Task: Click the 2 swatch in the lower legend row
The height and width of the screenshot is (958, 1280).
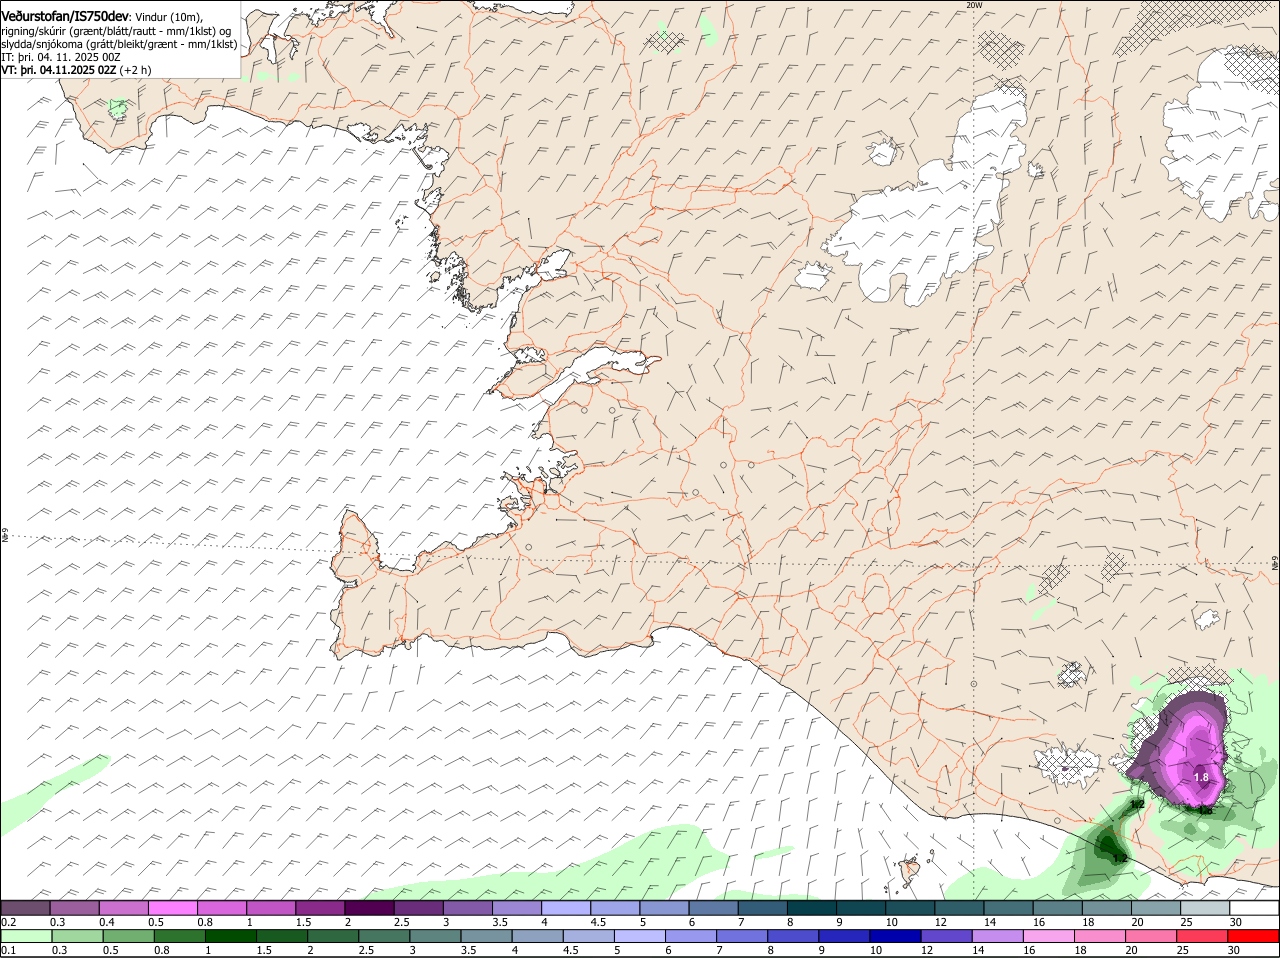Action: pyautogui.click(x=332, y=936)
